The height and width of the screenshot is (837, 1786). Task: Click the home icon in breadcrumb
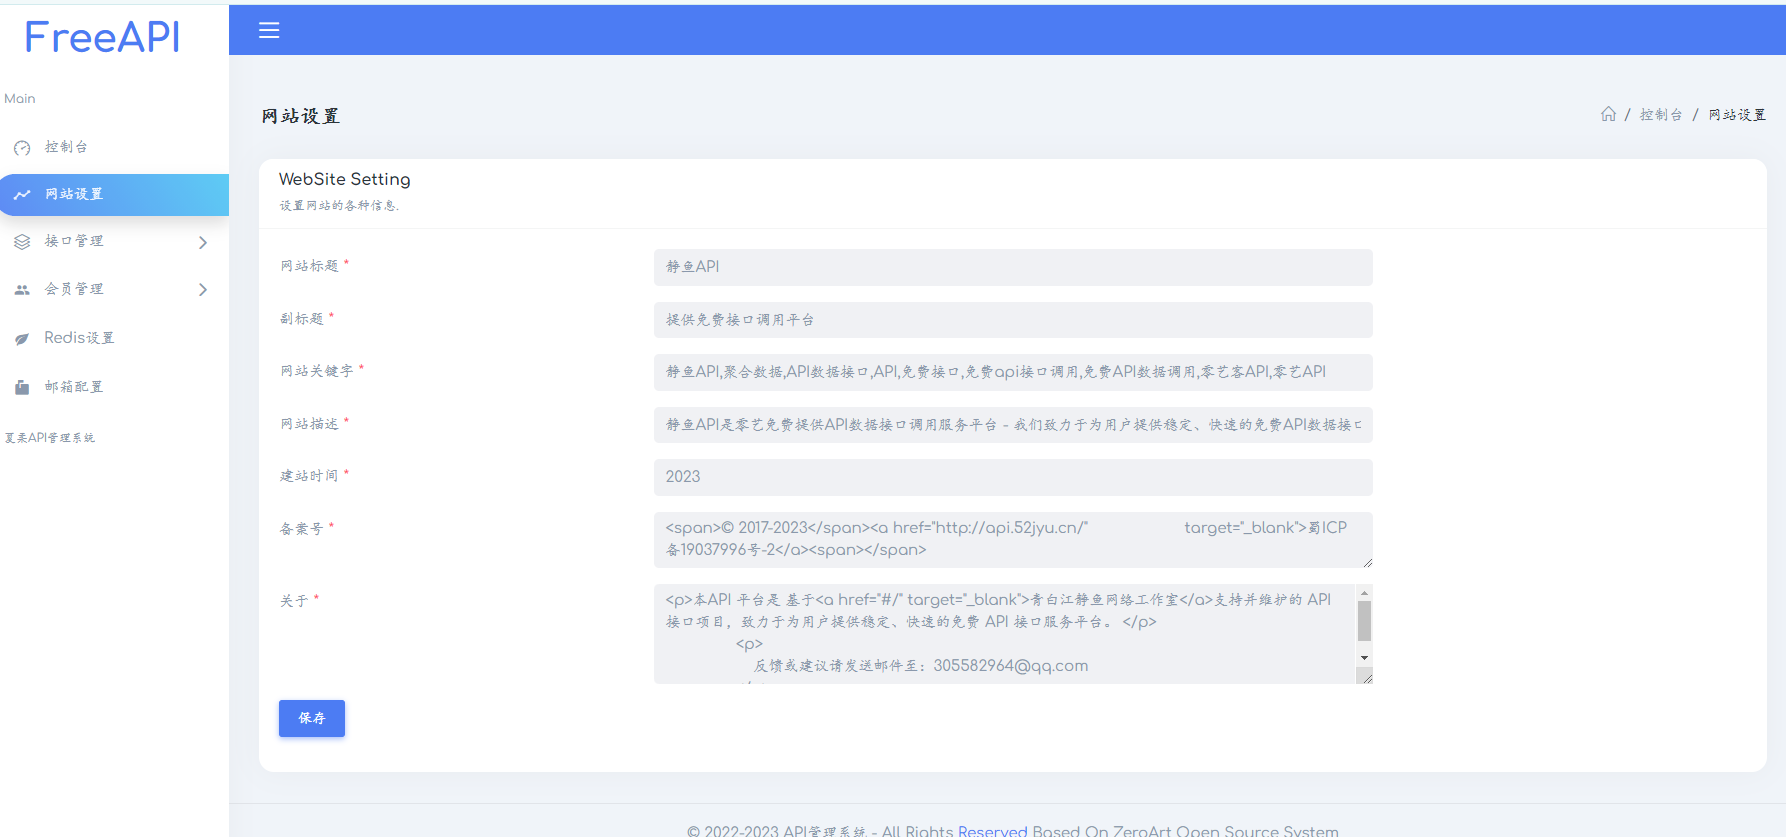click(1608, 114)
